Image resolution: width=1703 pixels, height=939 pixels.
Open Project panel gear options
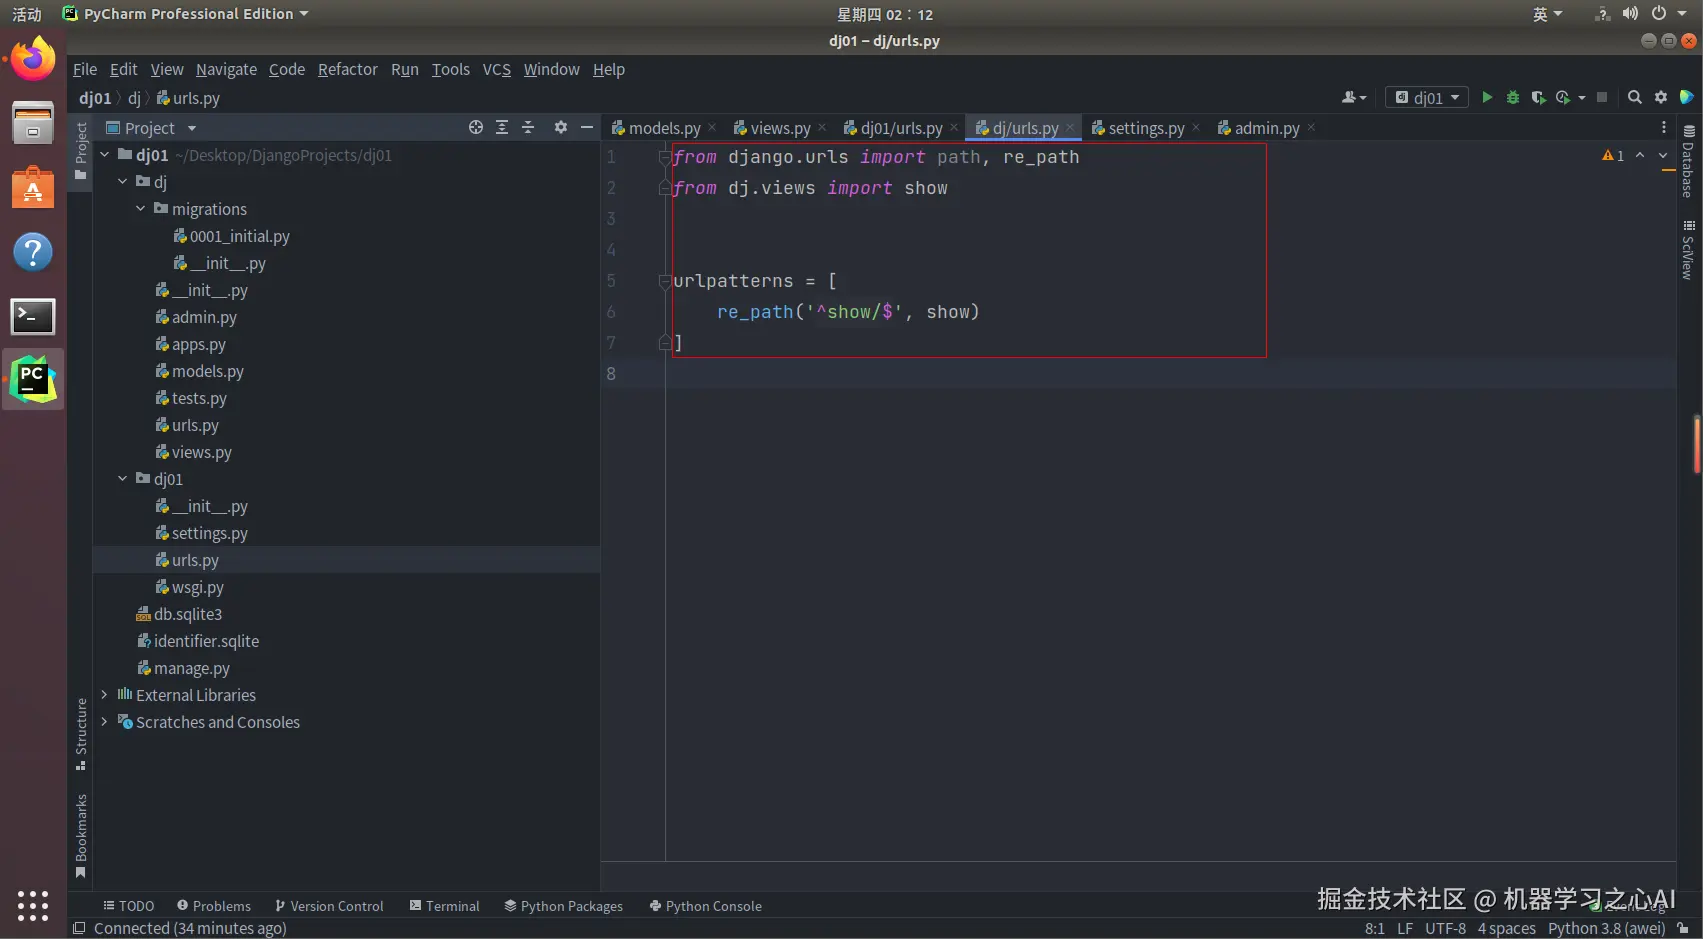point(560,127)
